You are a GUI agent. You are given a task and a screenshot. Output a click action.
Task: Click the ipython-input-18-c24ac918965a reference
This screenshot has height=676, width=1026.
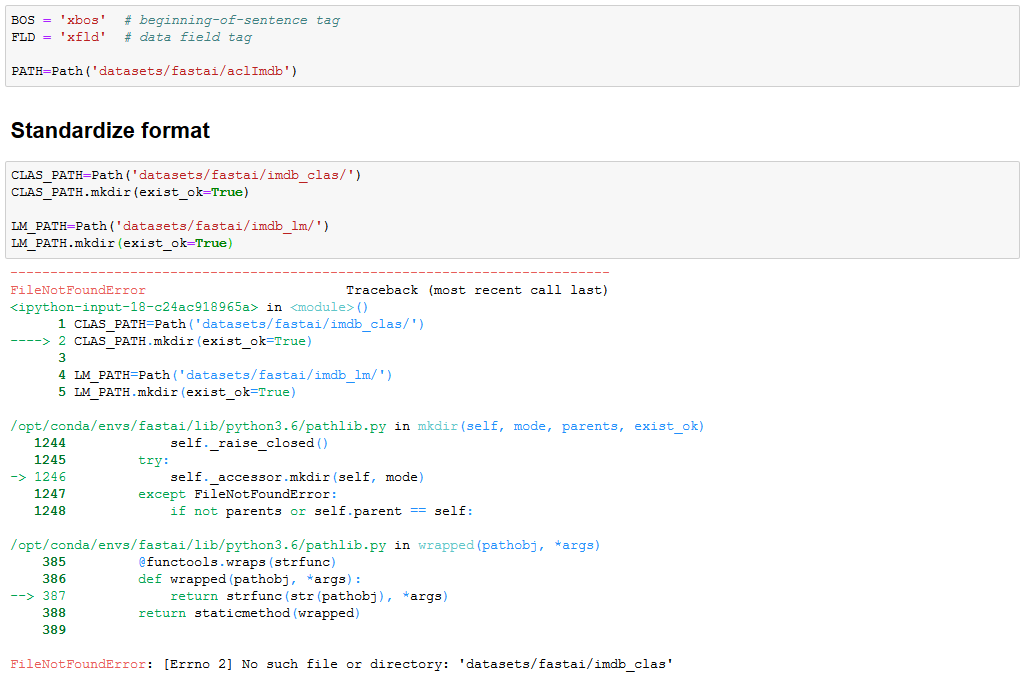134,308
